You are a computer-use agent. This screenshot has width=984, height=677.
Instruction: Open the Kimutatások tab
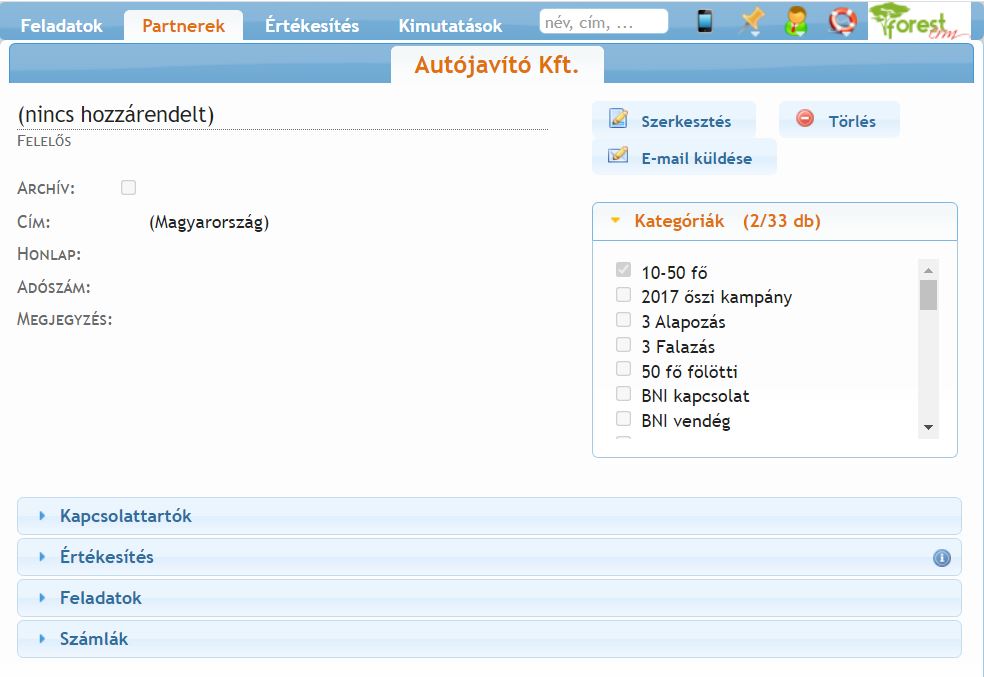pos(450,26)
